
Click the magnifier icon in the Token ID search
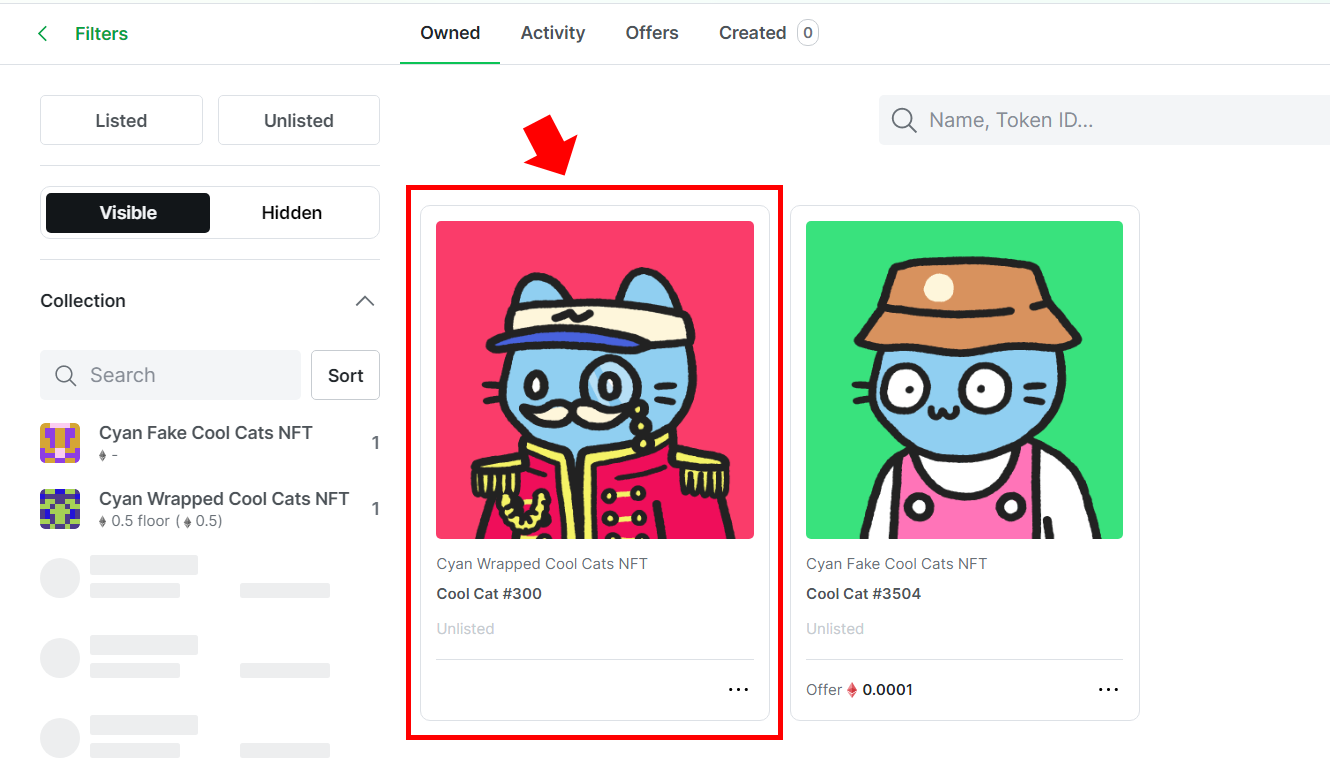click(x=904, y=120)
